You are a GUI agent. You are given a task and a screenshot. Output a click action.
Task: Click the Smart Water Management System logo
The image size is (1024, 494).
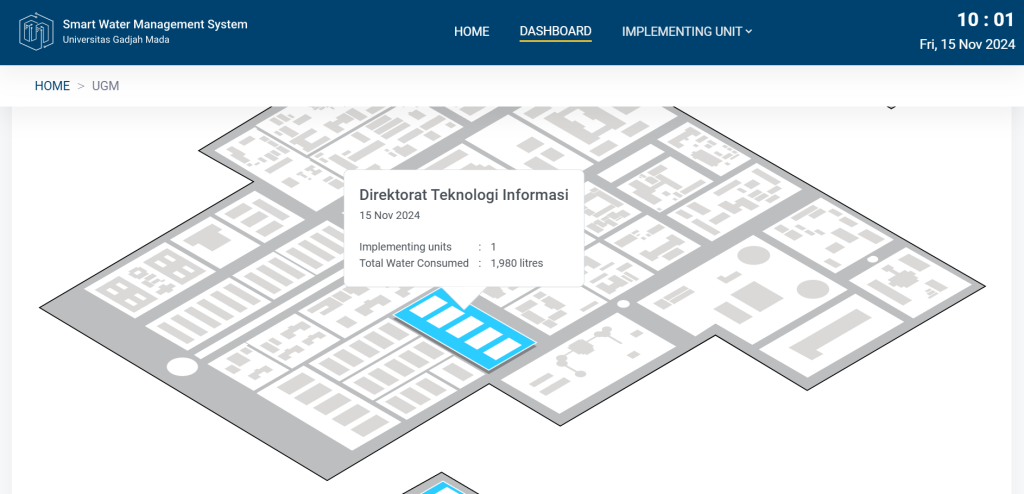pos(36,31)
